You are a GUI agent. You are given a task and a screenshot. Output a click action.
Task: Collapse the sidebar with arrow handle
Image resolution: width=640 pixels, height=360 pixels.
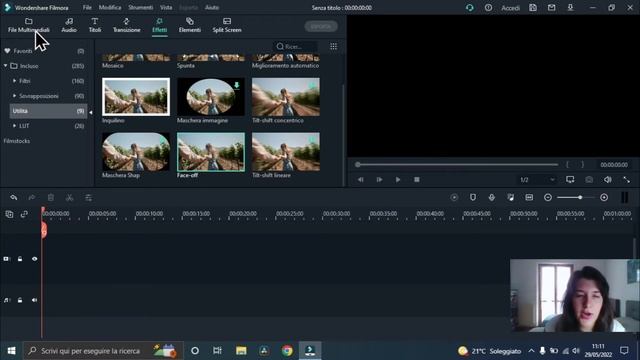(x=91, y=112)
